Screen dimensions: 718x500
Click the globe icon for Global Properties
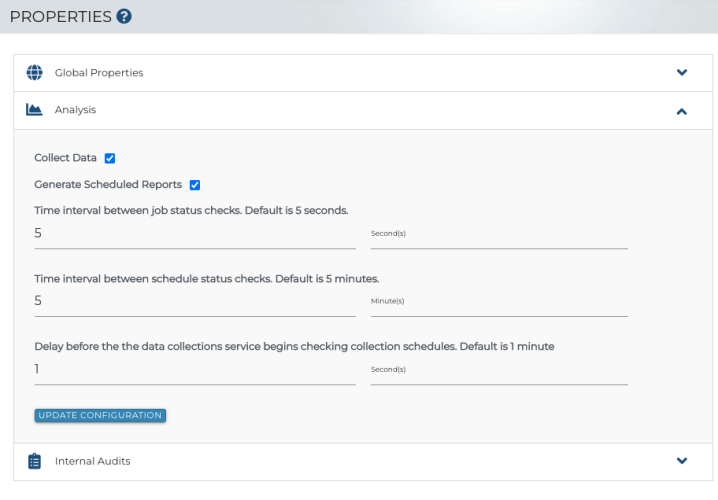[x=34, y=73]
